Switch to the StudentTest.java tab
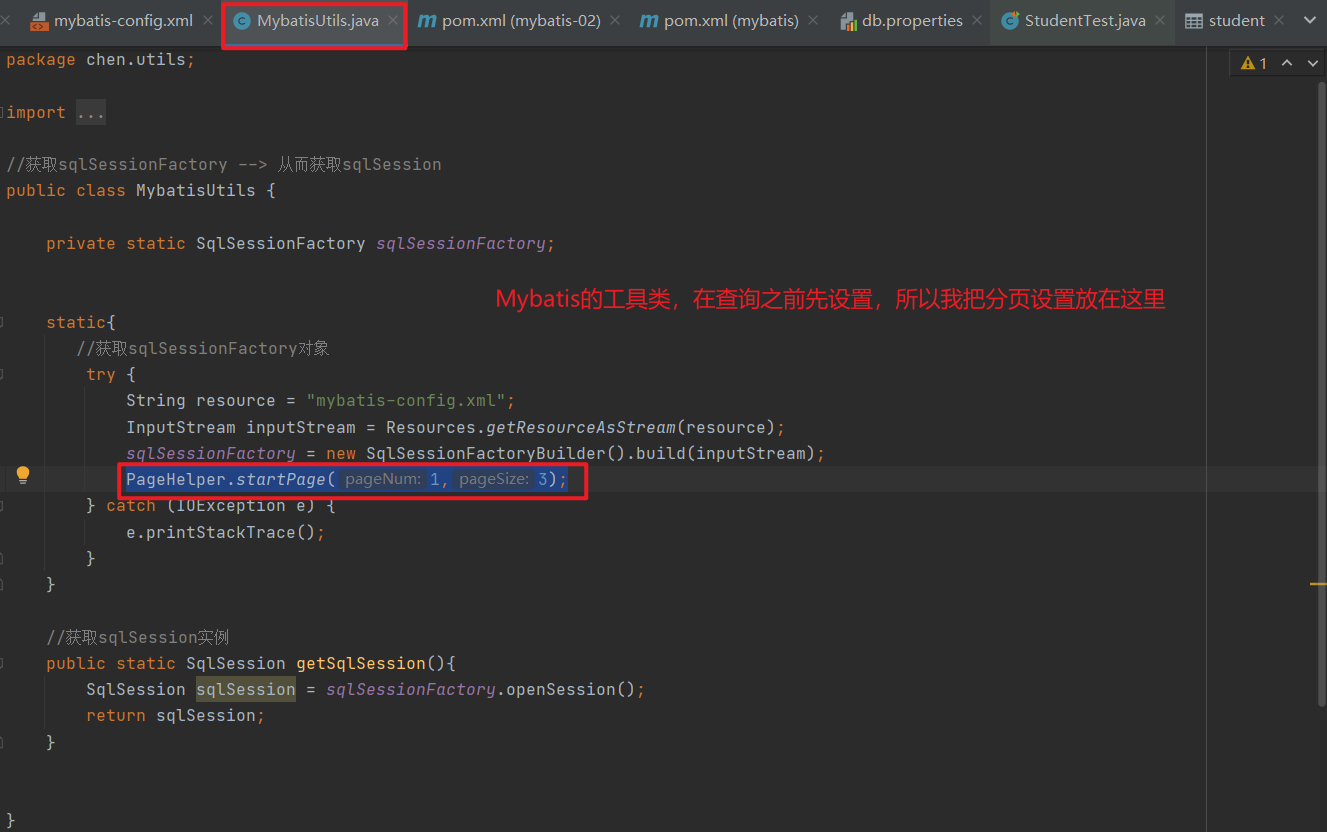Screen dimensions: 1327x832 click(1083, 21)
